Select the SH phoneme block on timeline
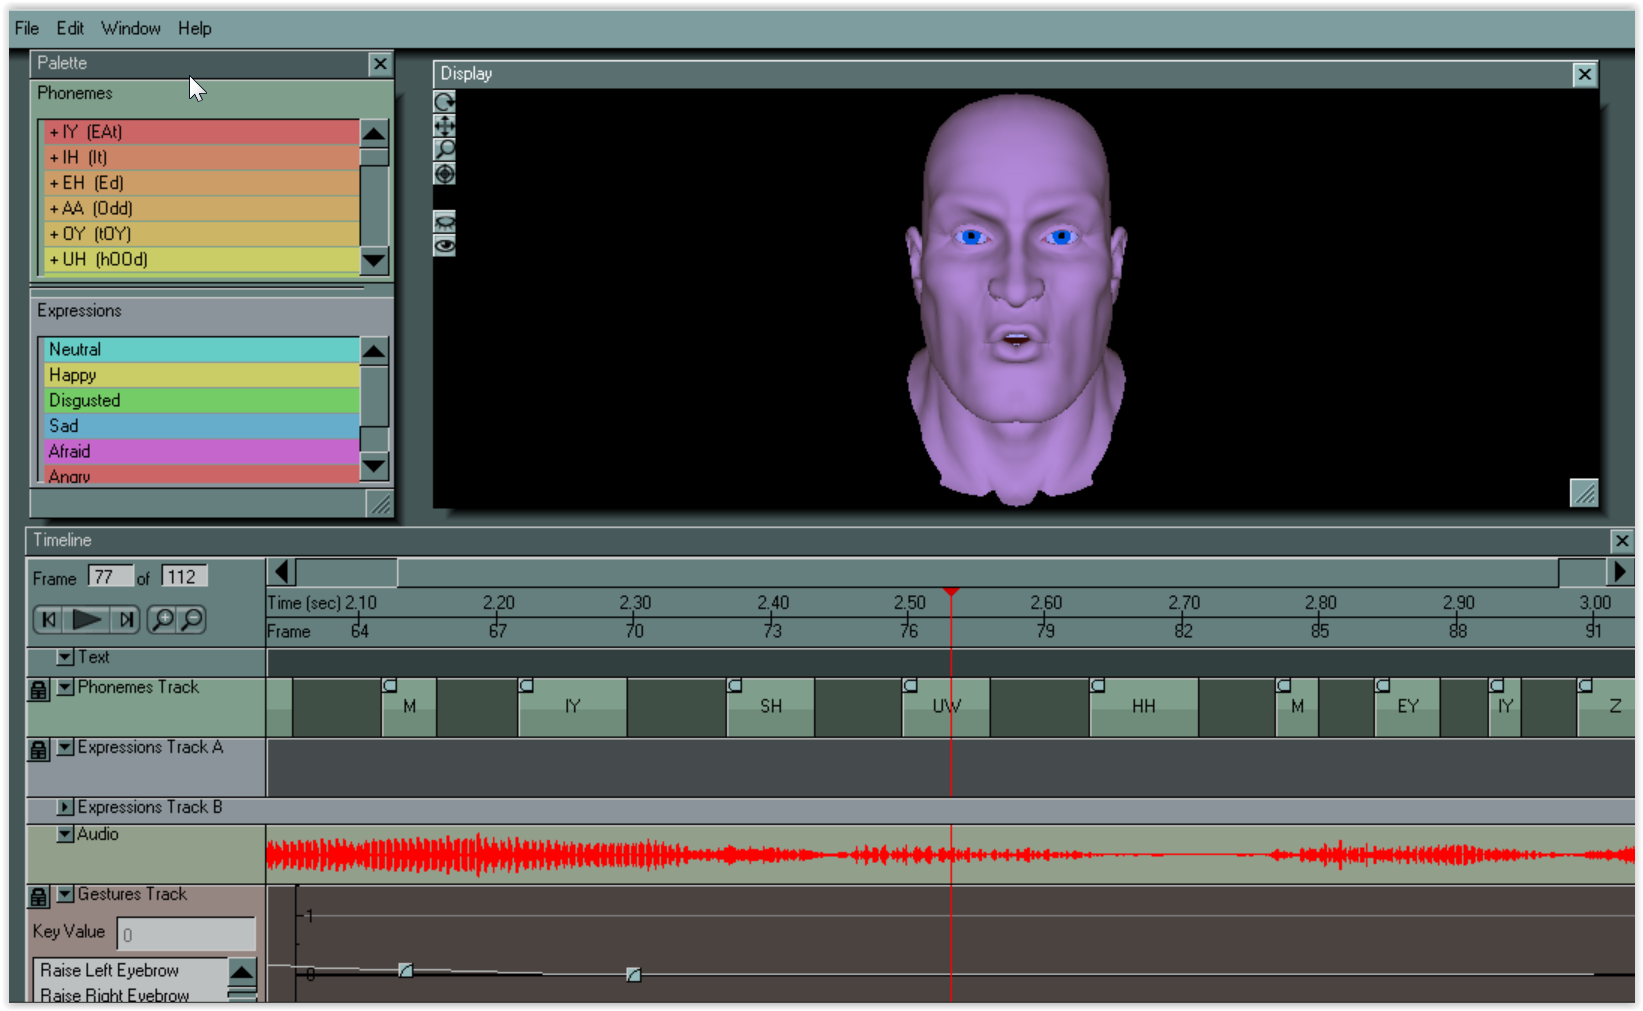Screen dimensions: 1643x1011 tap(771, 706)
